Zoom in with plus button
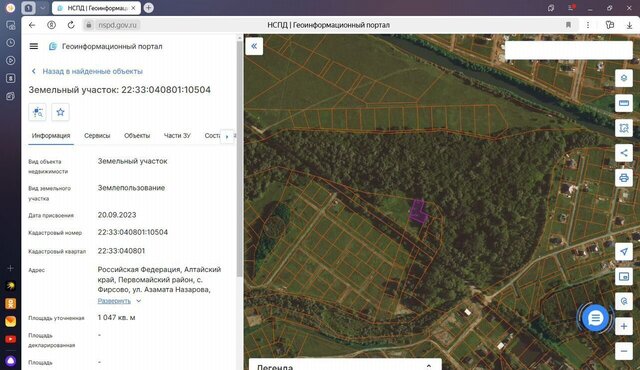Viewport: 640px width, 370px height. [x=624, y=326]
